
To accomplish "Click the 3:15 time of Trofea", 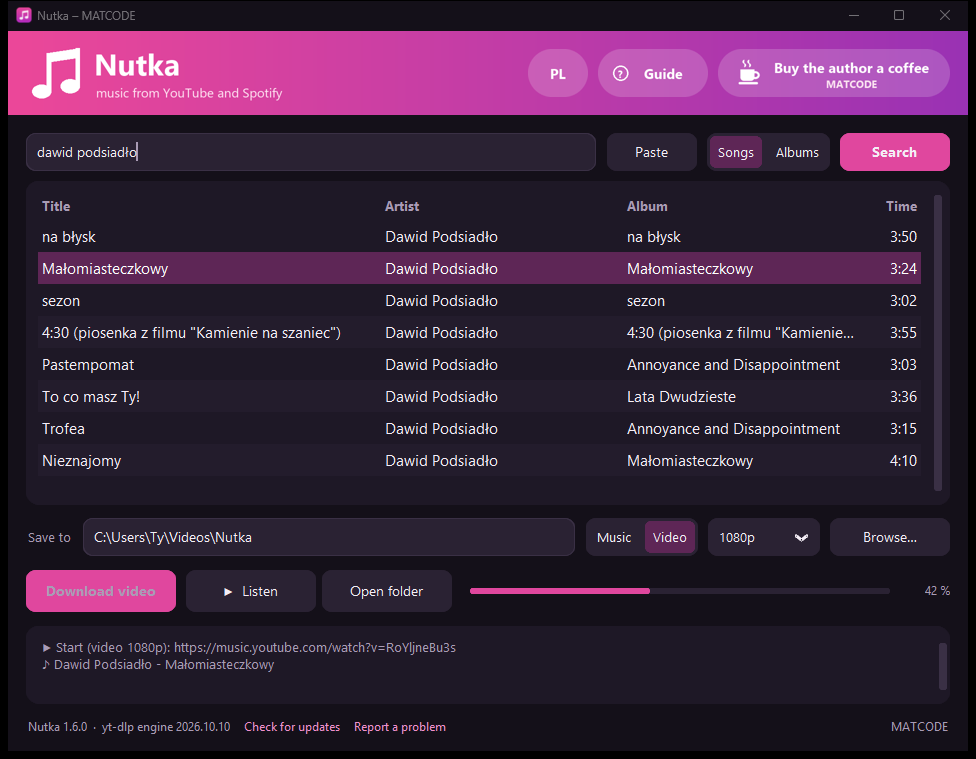I will (x=903, y=429).
